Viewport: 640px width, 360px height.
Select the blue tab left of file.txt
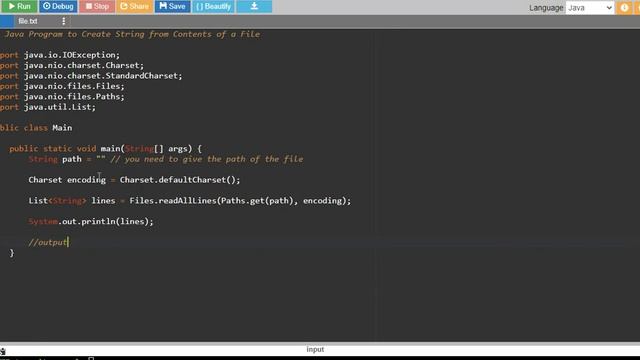coord(7,21)
